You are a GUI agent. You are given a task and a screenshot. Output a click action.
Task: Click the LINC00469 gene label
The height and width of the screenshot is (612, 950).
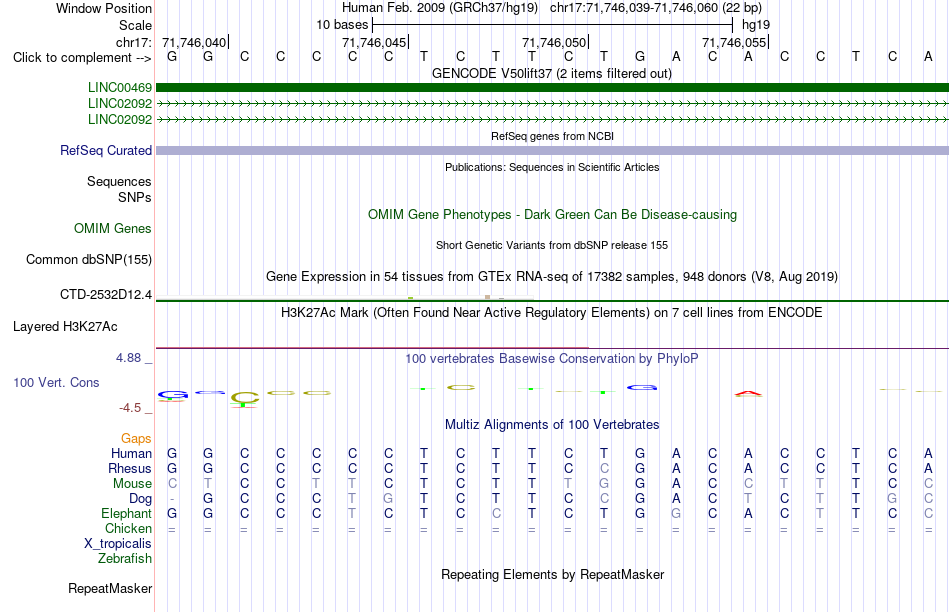pyautogui.click(x=119, y=88)
